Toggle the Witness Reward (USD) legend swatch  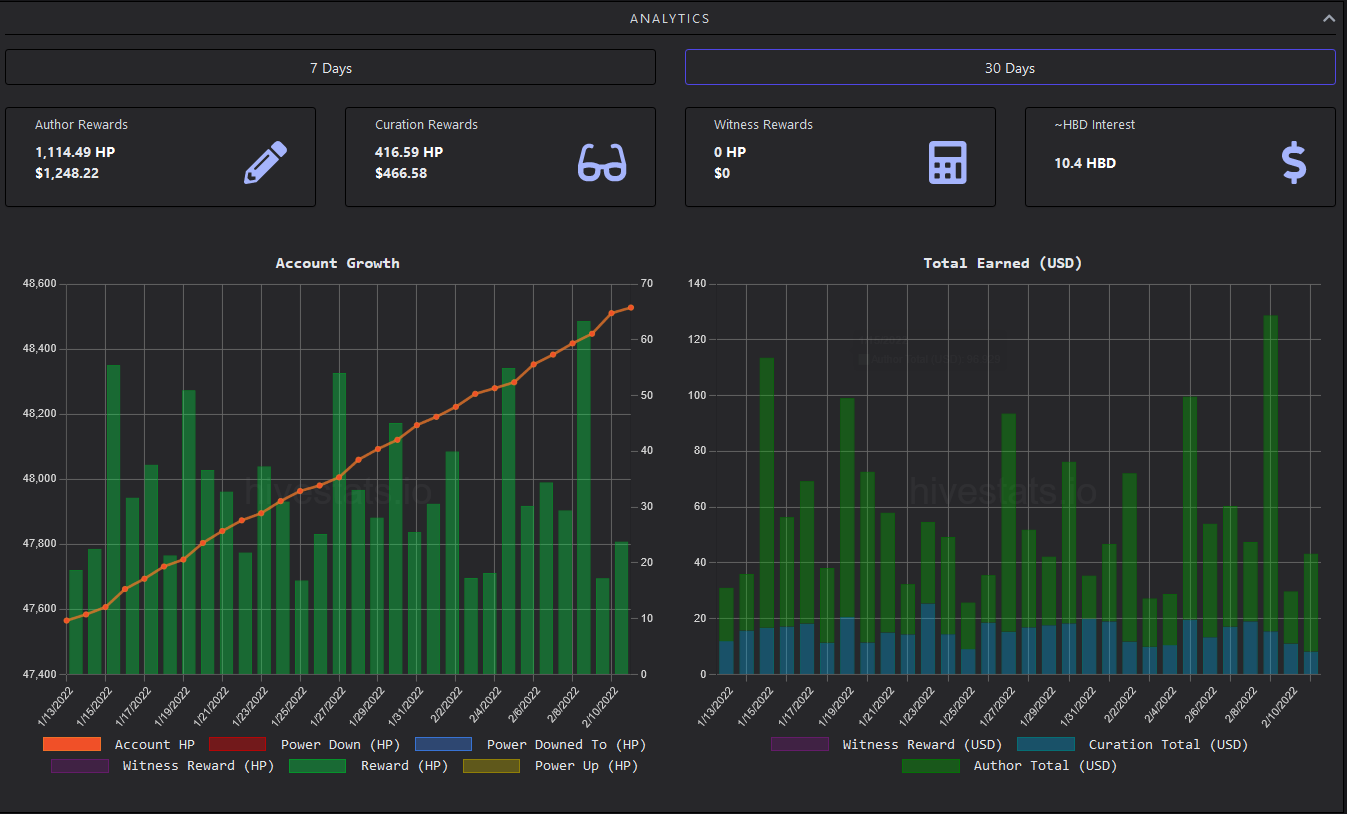[x=800, y=744]
